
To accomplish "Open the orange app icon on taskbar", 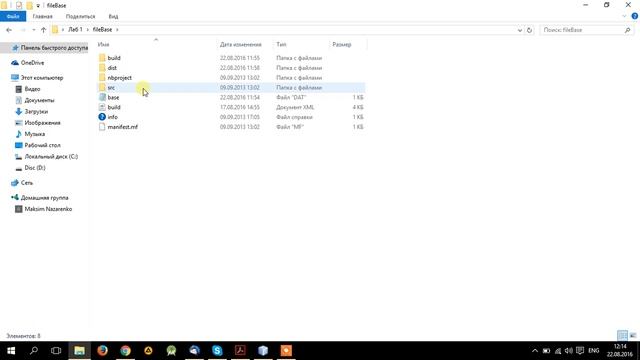I will (x=286, y=351).
